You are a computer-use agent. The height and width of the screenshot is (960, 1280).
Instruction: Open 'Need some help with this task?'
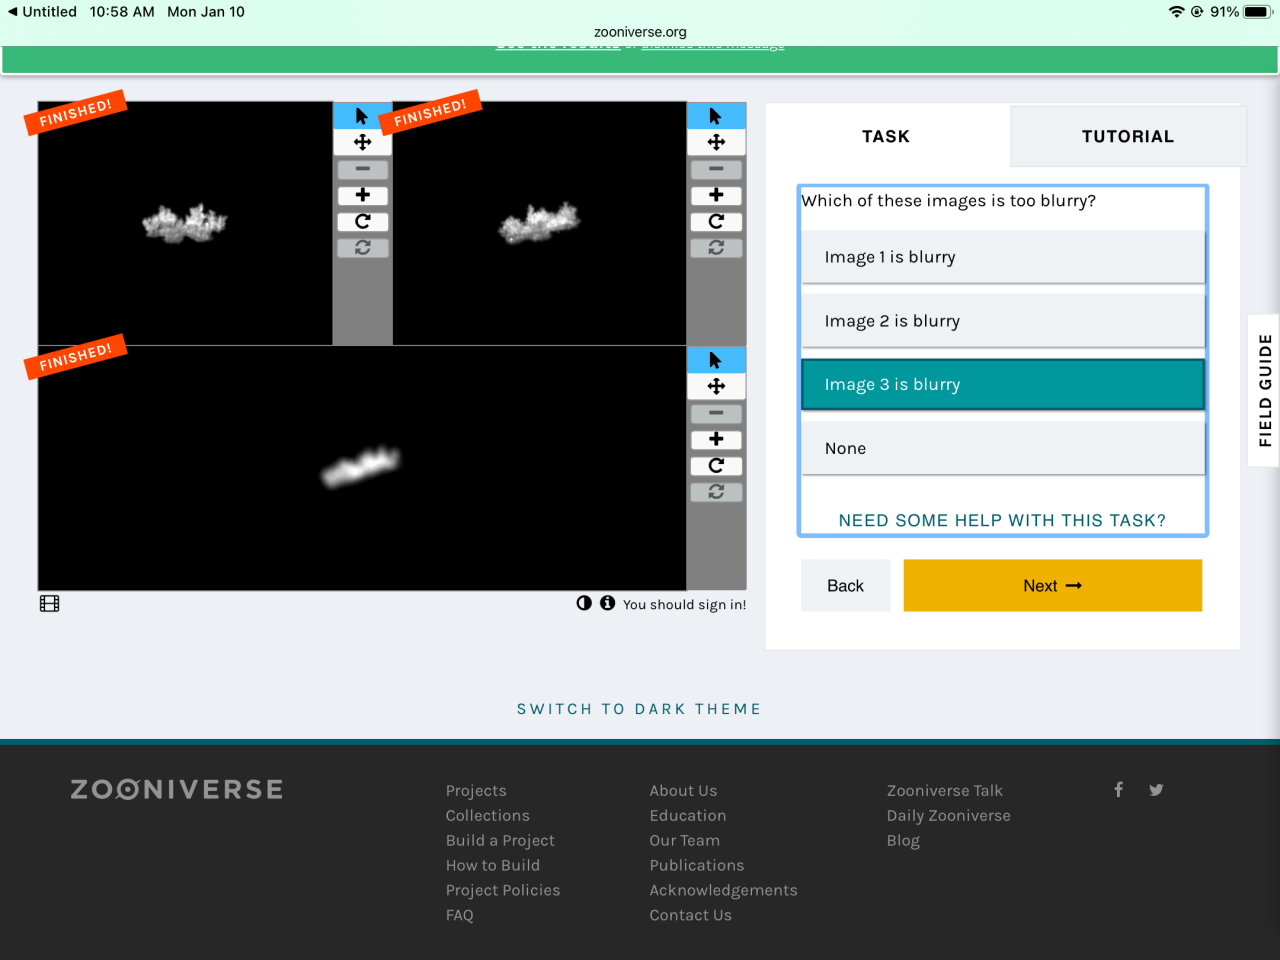1002,520
